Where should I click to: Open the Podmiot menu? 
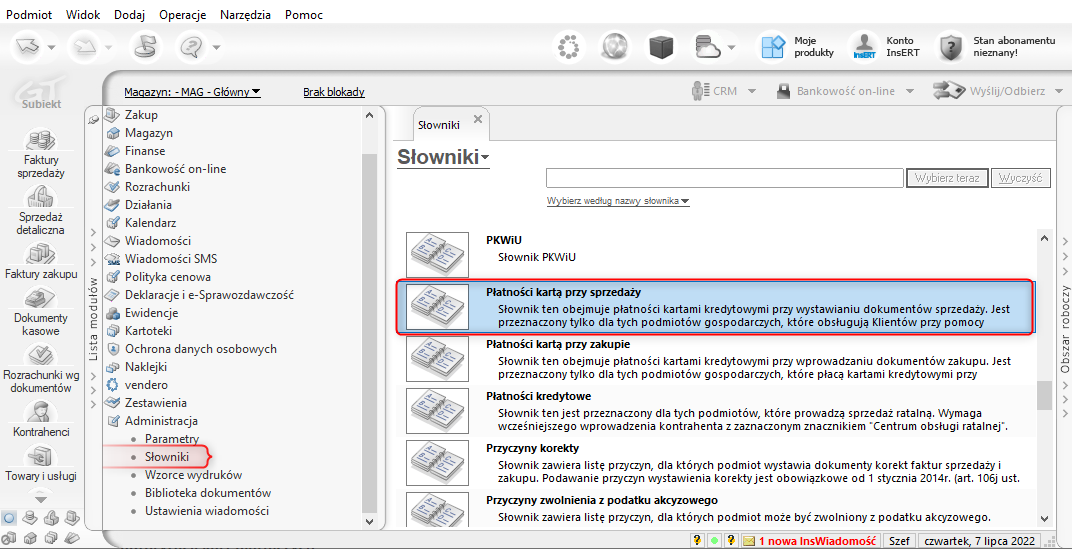click(29, 14)
